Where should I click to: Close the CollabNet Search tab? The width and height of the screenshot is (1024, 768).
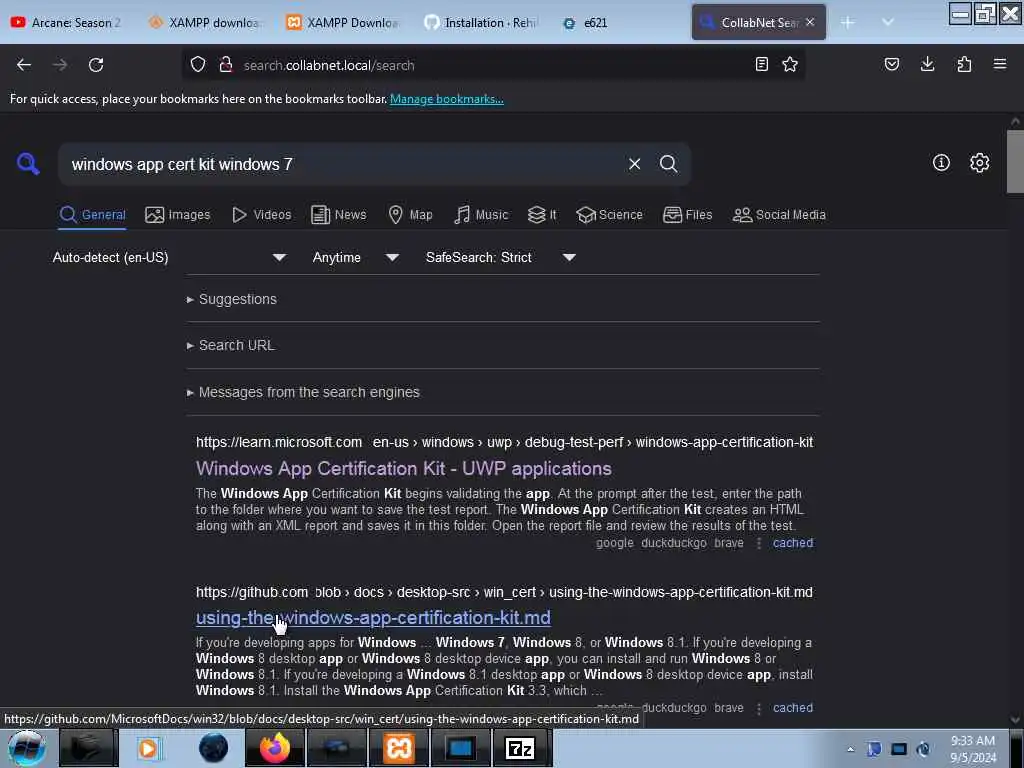point(810,22)
